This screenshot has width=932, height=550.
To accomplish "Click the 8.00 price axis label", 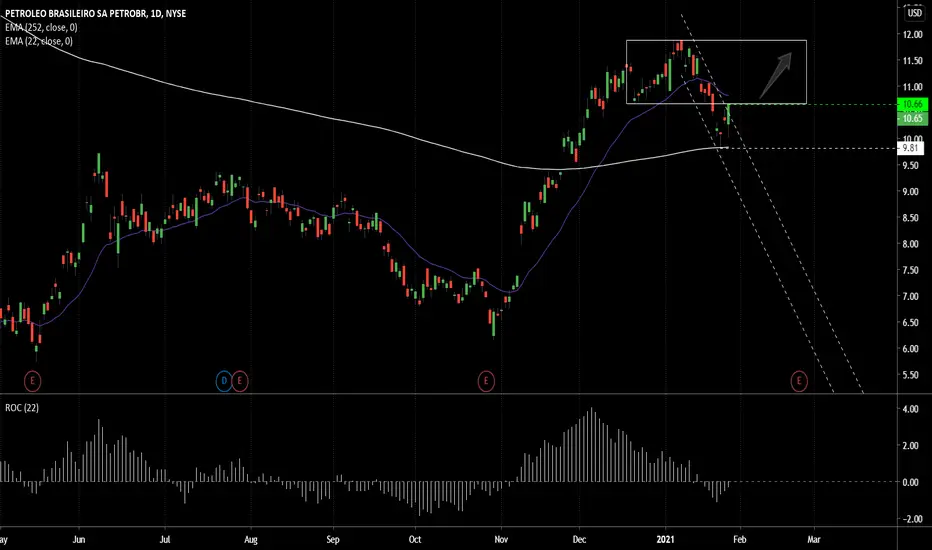I will pos(912,244).
